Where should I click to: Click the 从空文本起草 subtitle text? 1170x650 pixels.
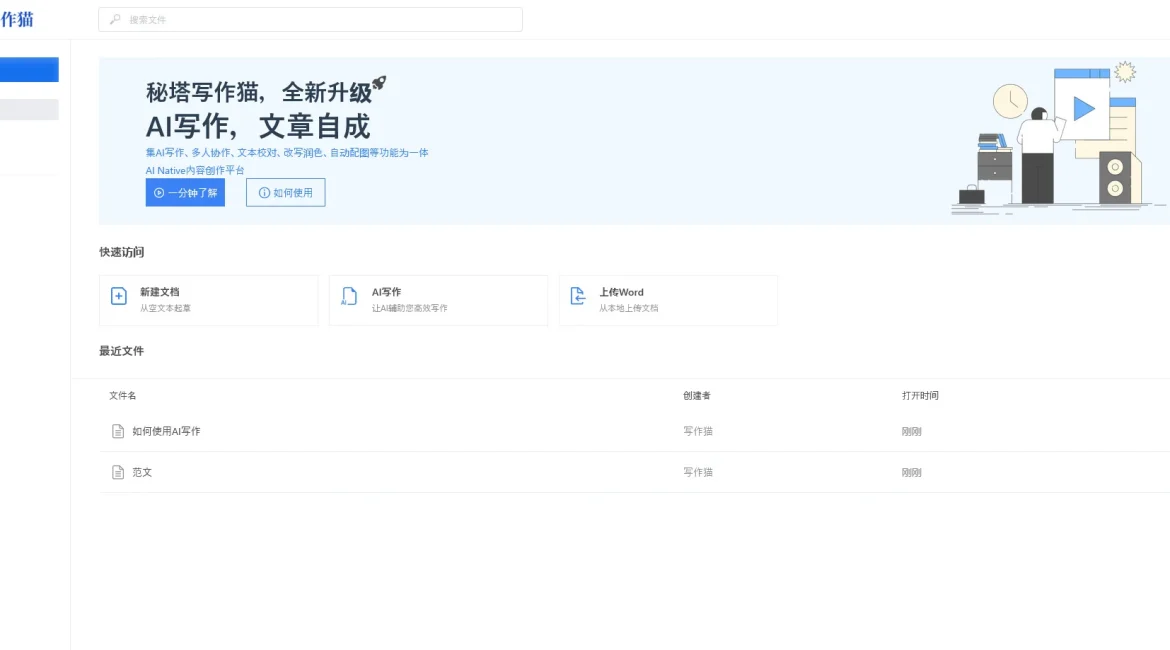(x=165, y=308)
